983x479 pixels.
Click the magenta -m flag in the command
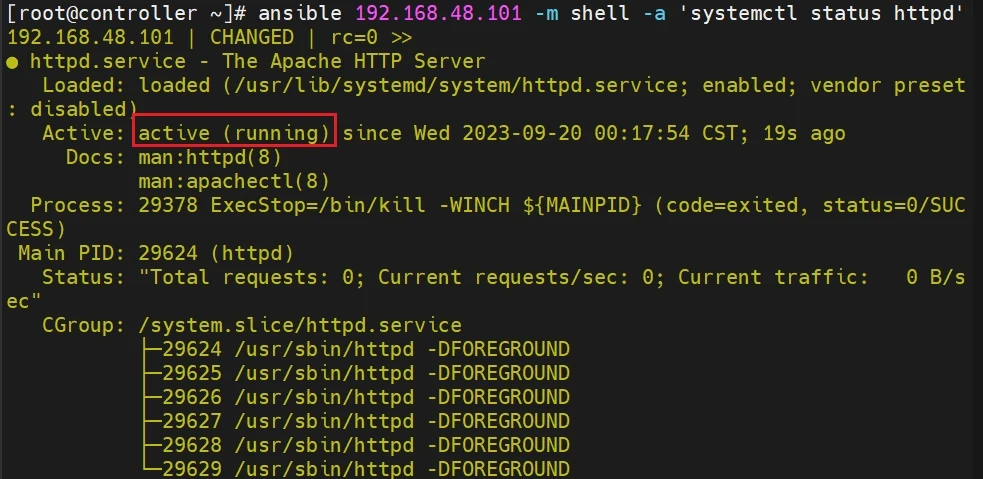click(540, 14)
